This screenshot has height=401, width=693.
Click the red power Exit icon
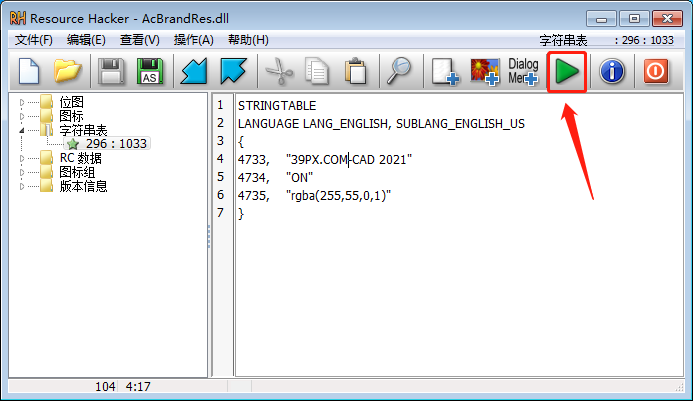coord(655,71)
